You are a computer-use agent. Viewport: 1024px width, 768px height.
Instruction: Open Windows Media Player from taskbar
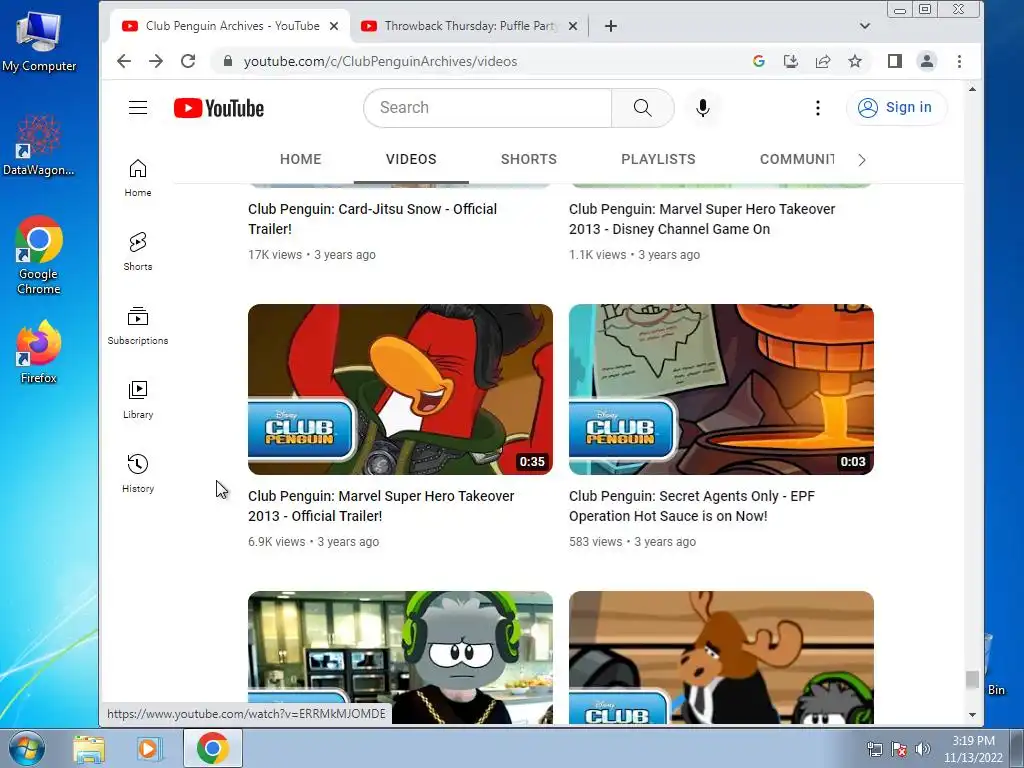point(148,748)
